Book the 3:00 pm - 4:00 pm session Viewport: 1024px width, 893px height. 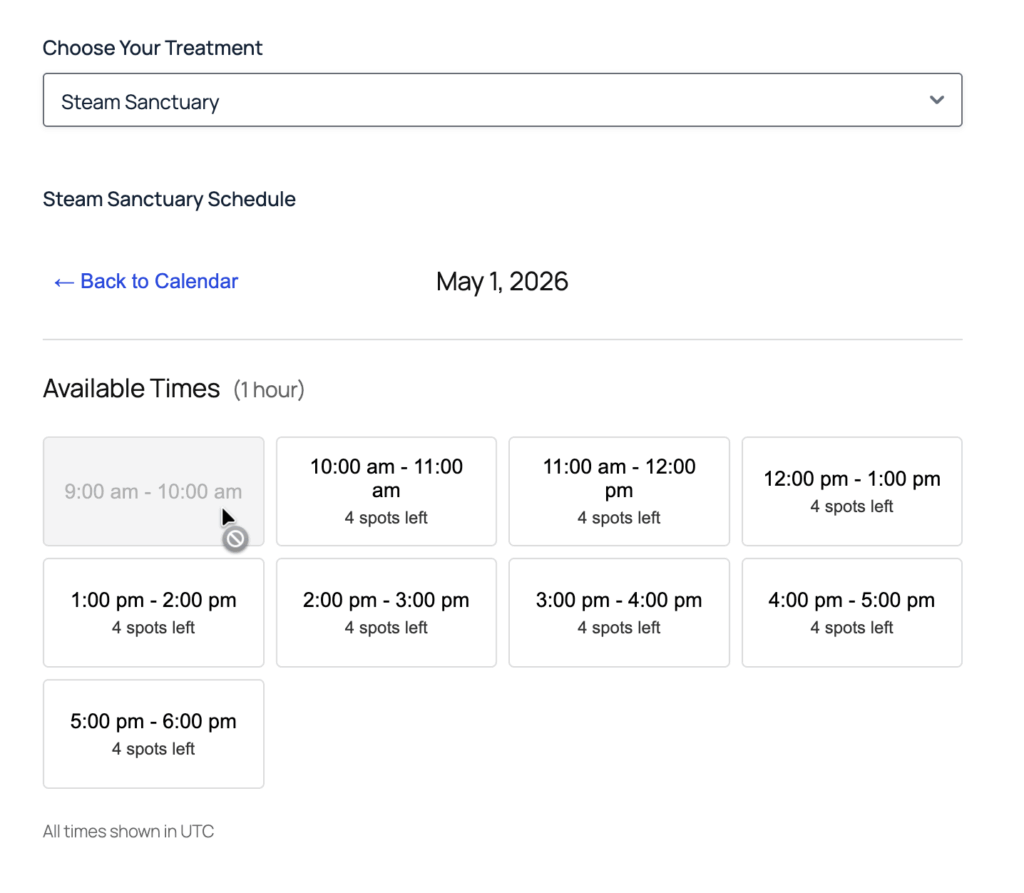pos(619,612)
